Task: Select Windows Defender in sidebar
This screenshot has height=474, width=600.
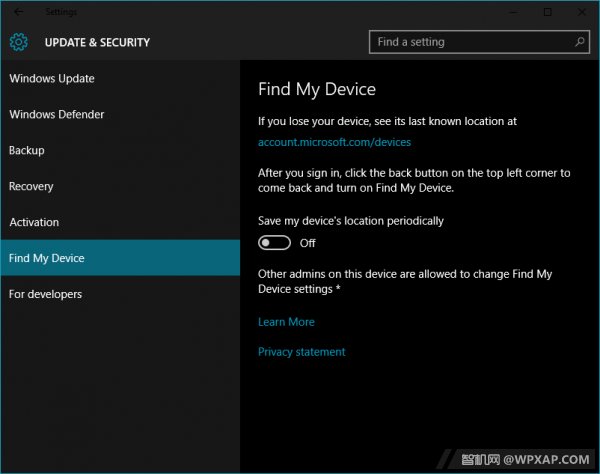Action: pyautogui.click(x=57, y=114)
